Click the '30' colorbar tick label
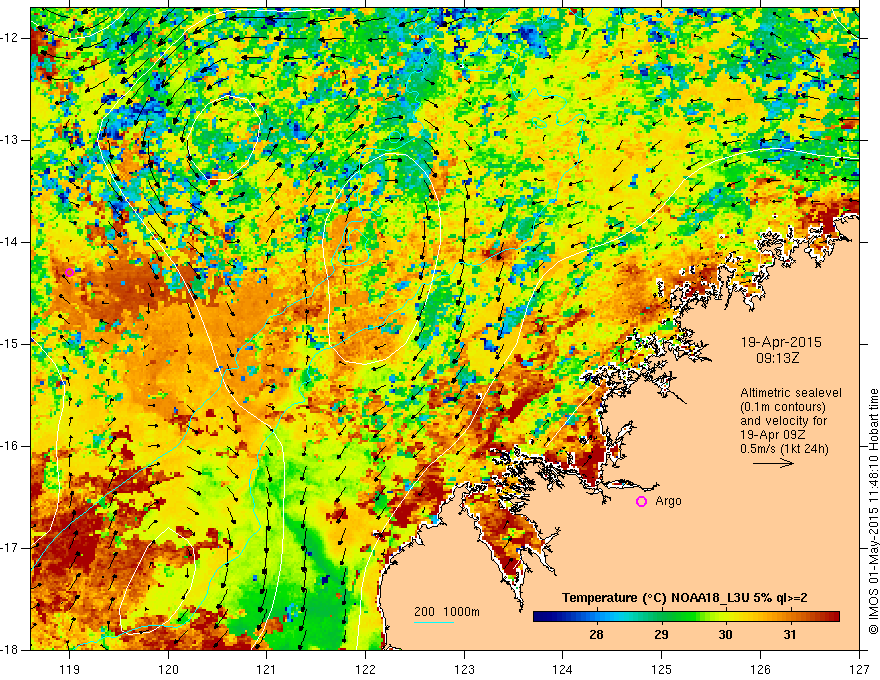The height and width of the screenshot is (680, 880). click(x=726, y=635)
